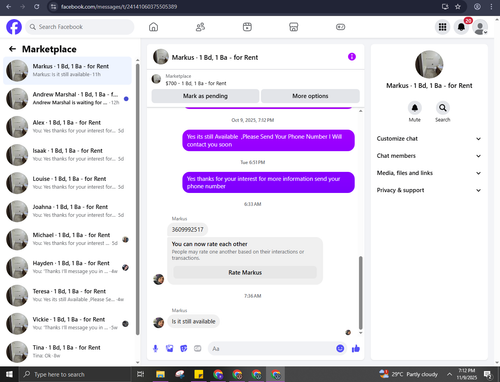Click the message text field Aa
Image resolution: width=500 pixels, height=382 pixels.
coord(271,349)
